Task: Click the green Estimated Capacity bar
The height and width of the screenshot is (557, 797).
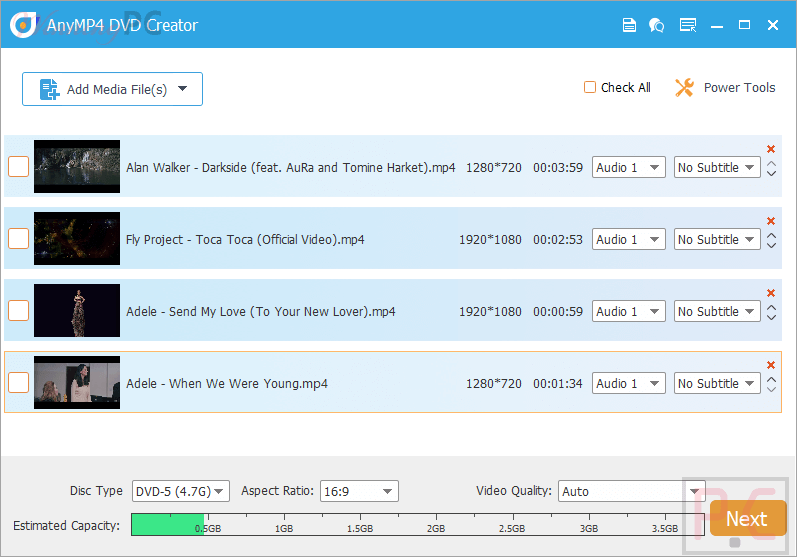Action: 167,524
